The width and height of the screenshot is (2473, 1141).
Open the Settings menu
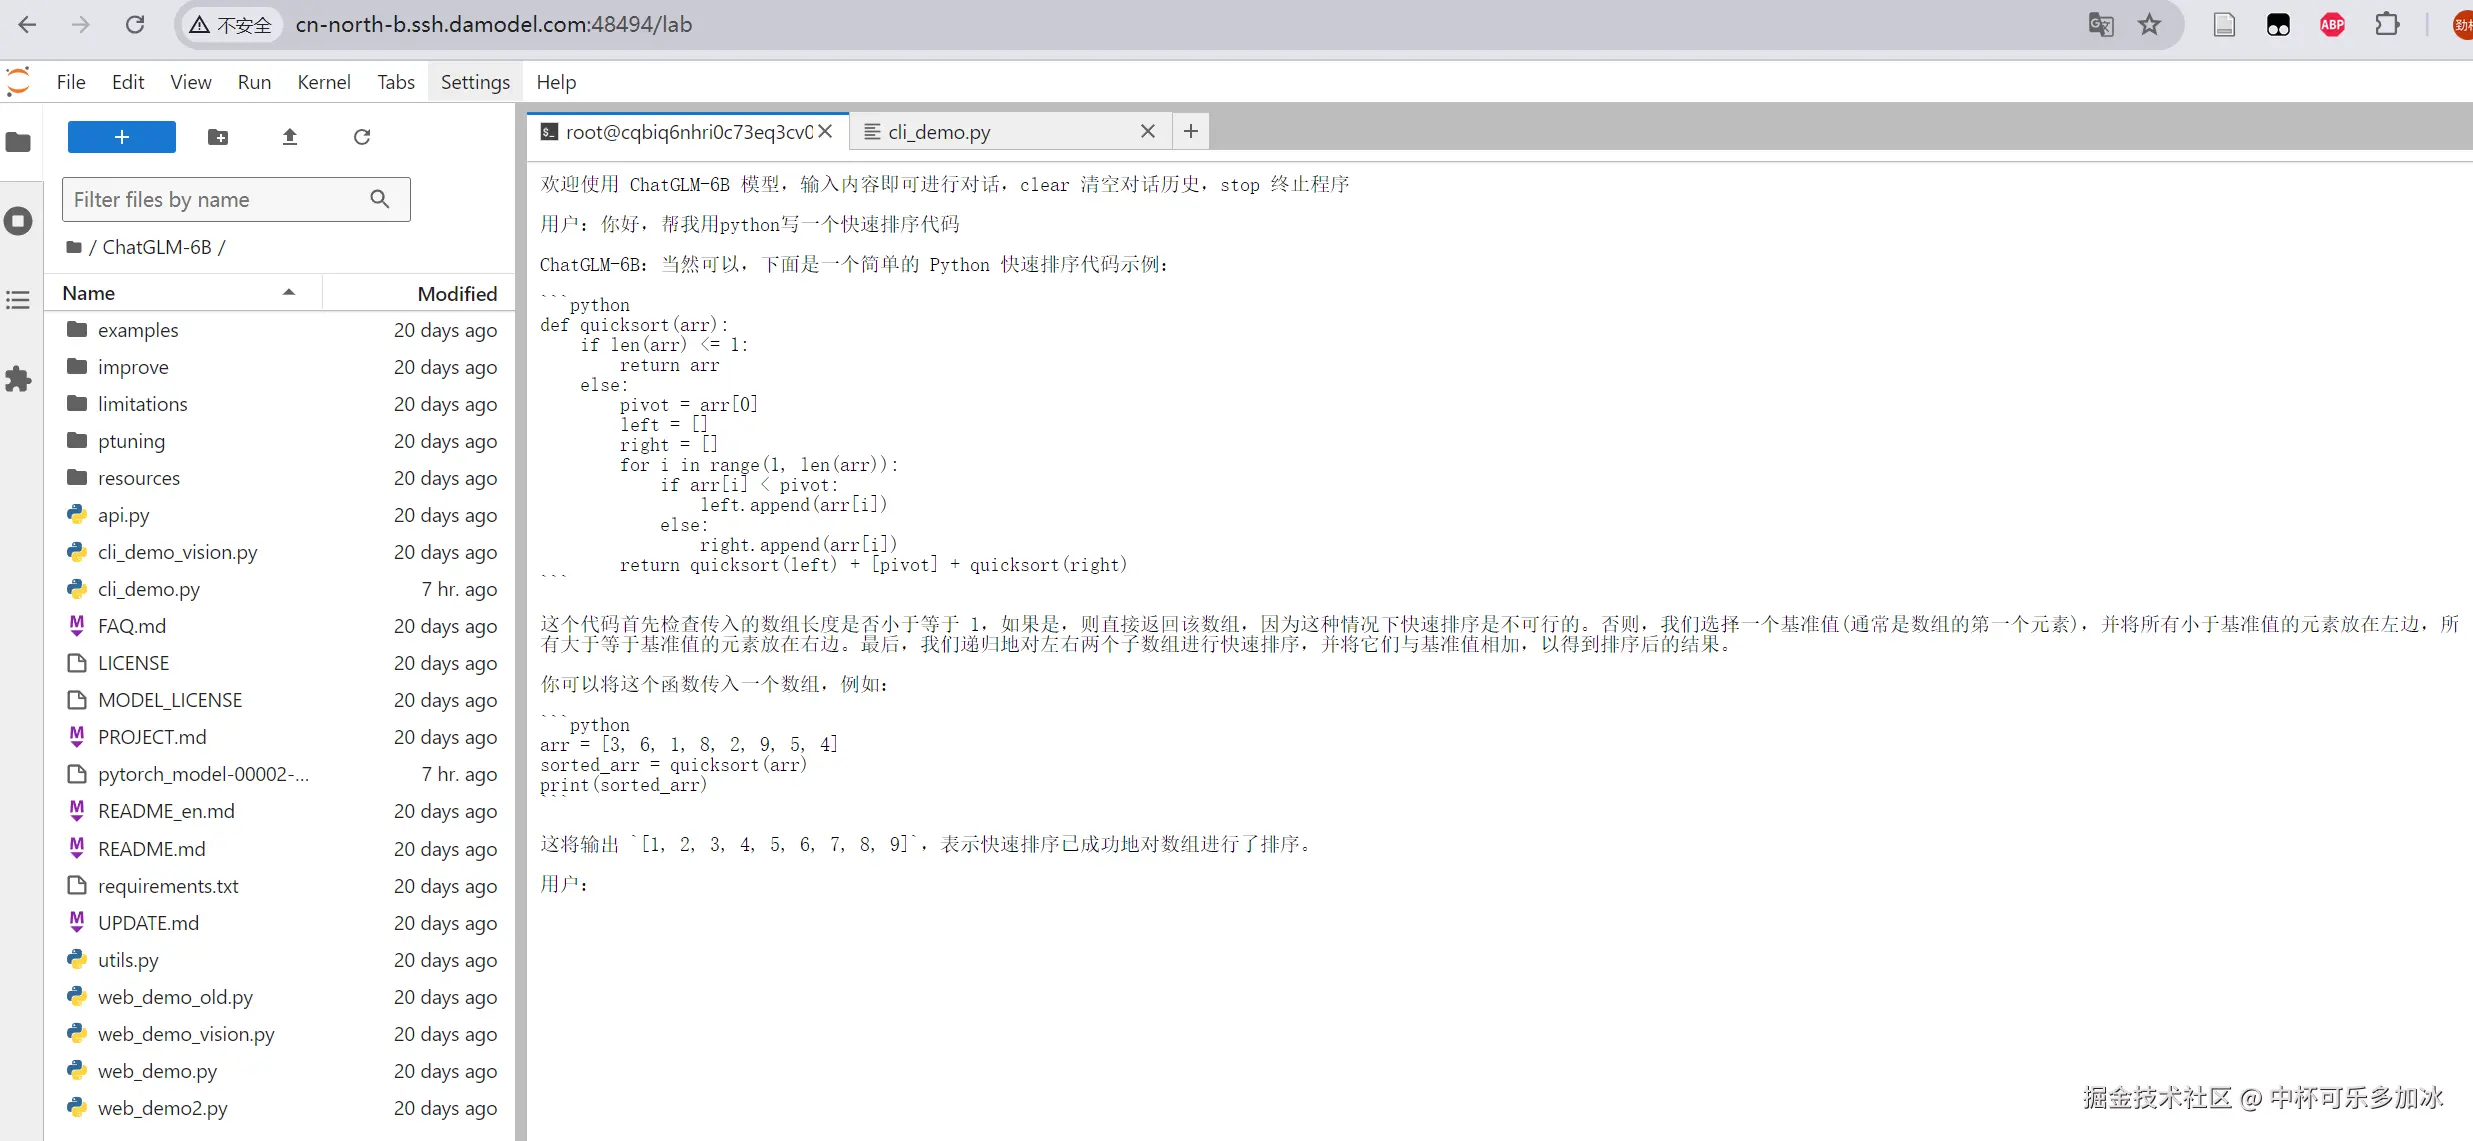475,82
